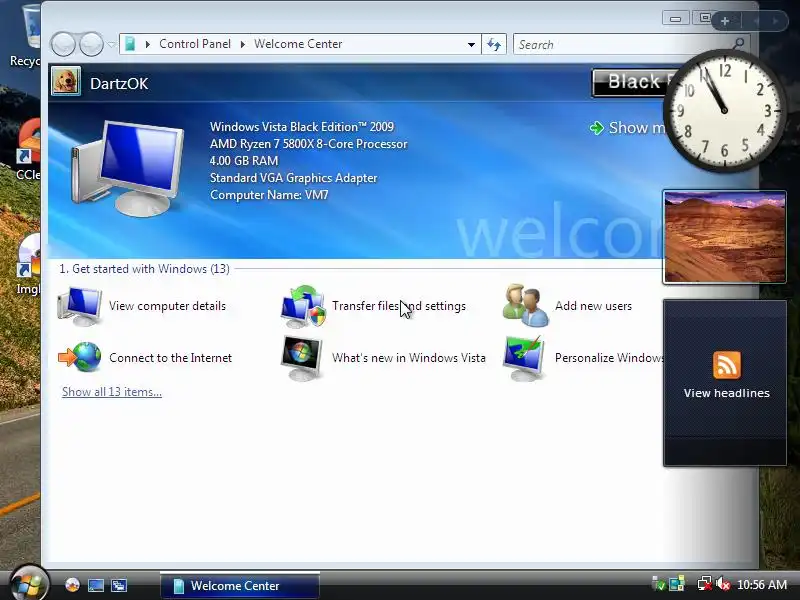Click the Black Edition banner button

633,82
